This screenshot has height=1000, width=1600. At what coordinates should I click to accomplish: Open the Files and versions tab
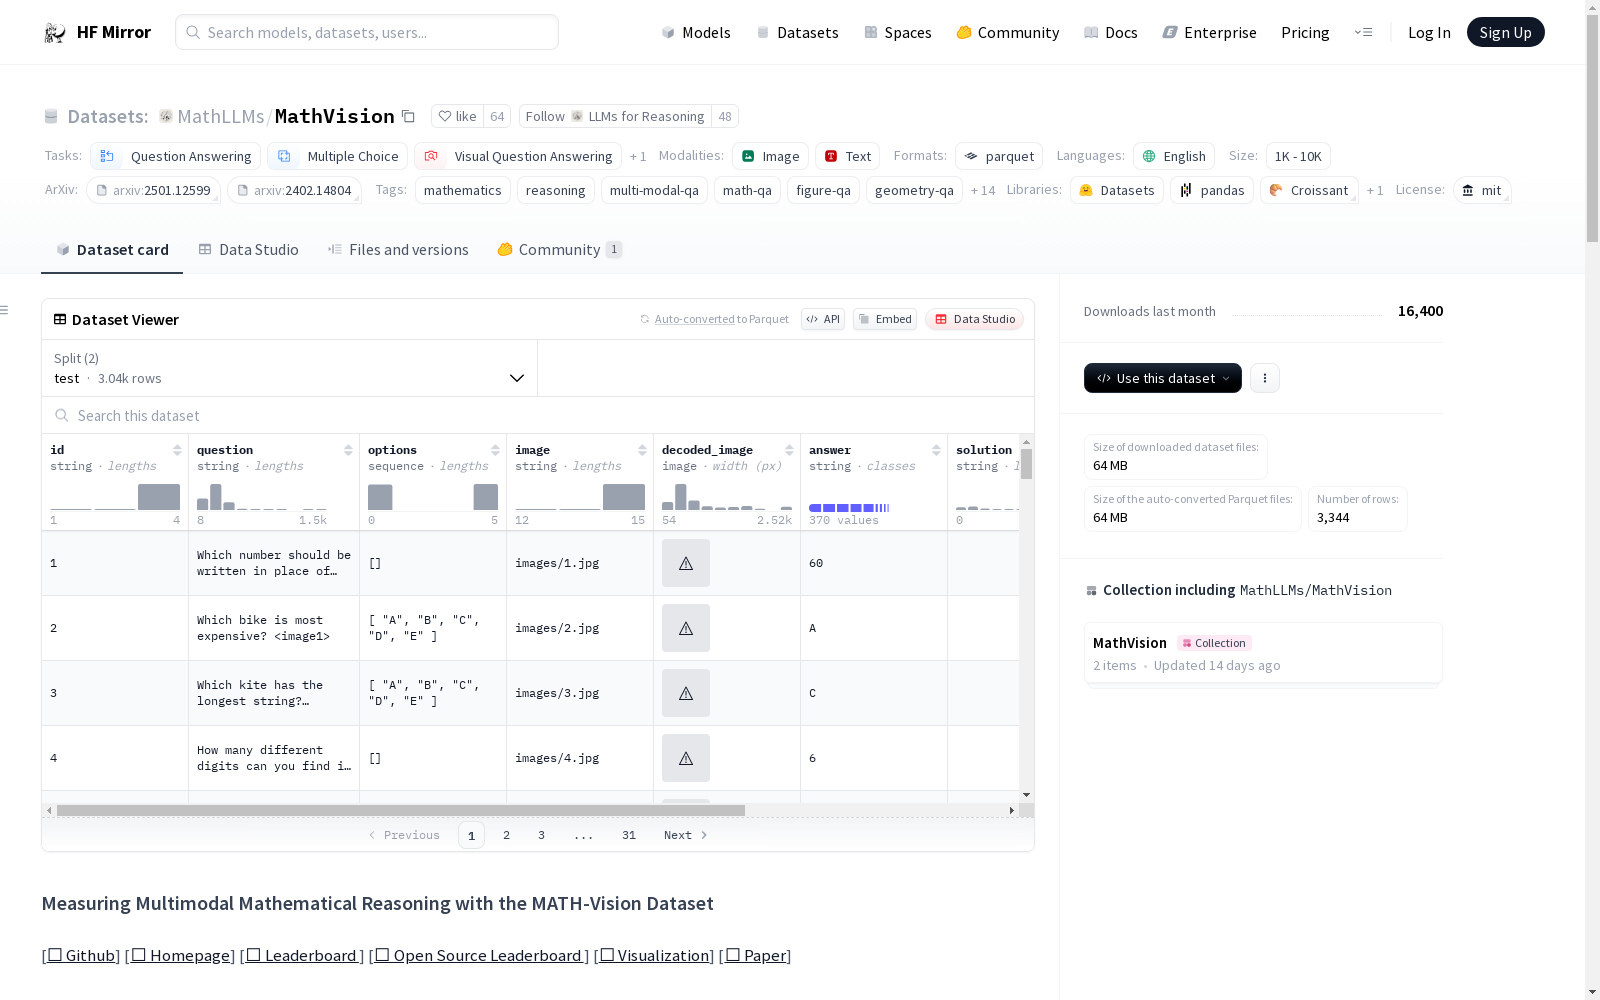coord(398,249)
